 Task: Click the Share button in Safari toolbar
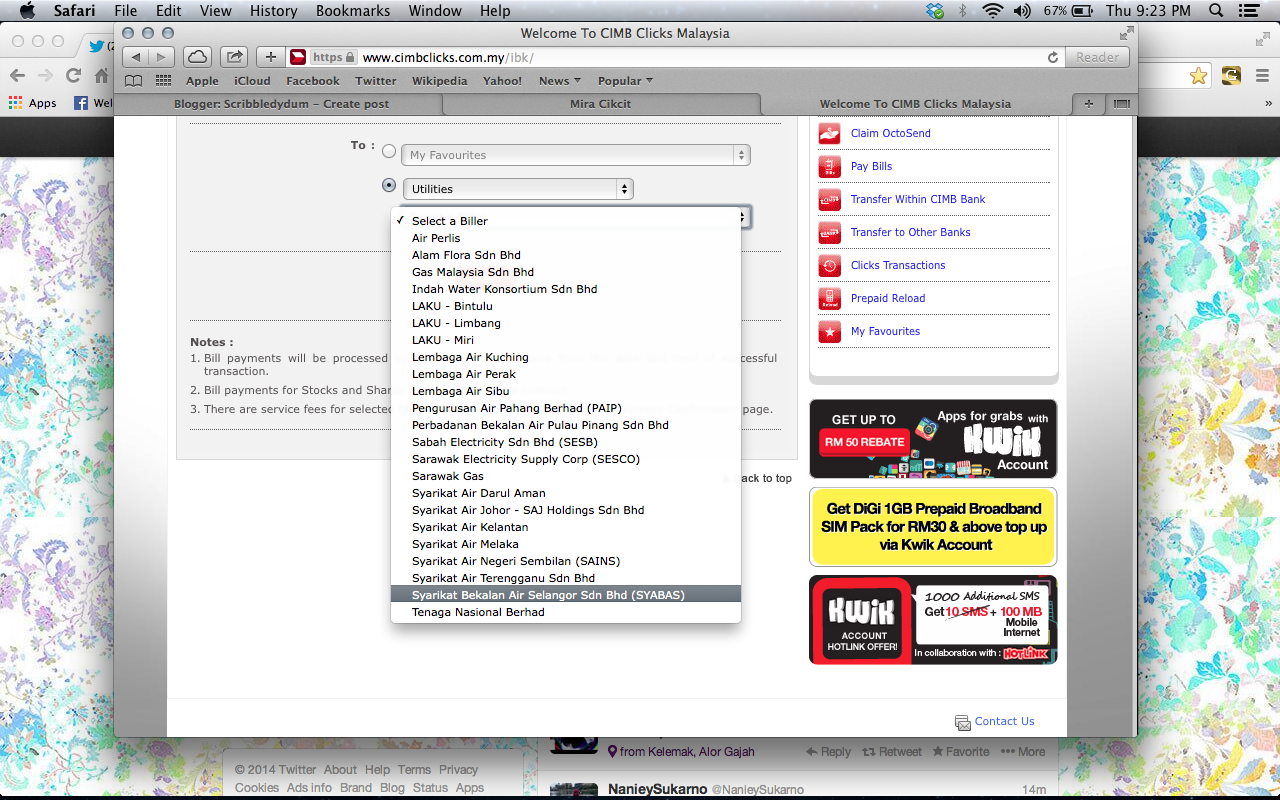click(234, 57)
